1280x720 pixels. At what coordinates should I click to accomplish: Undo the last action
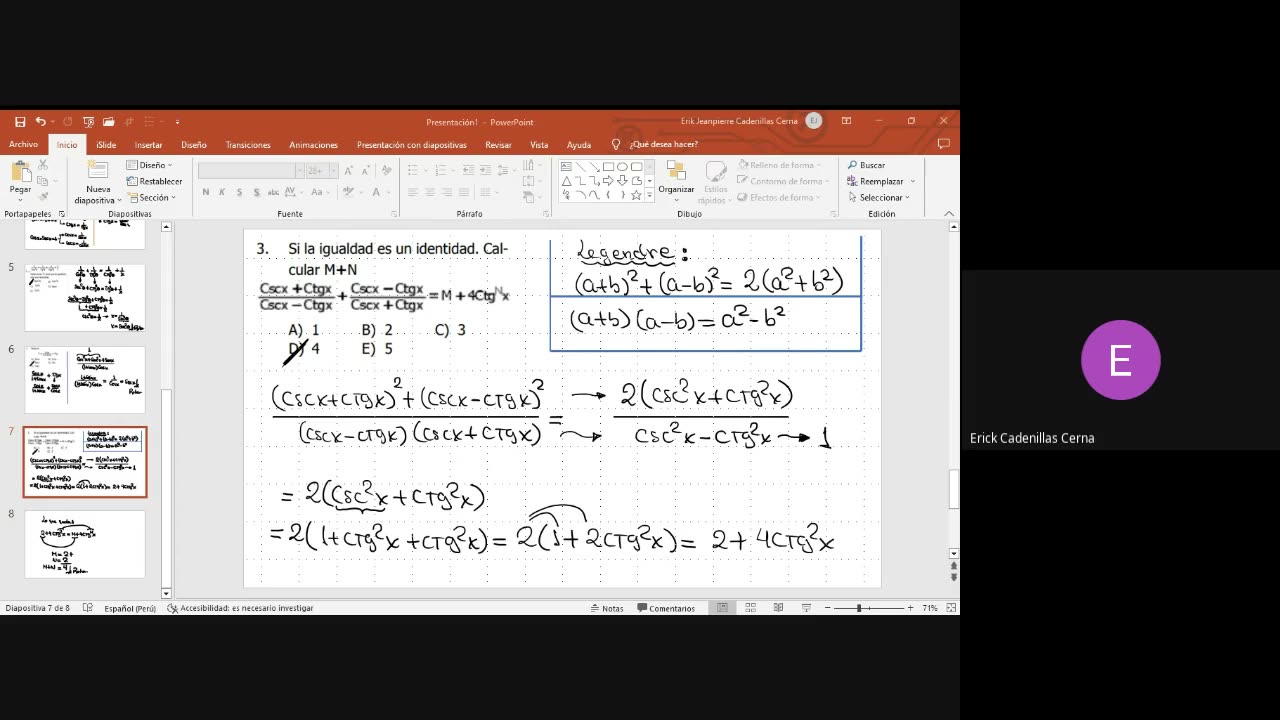[40, 121]
